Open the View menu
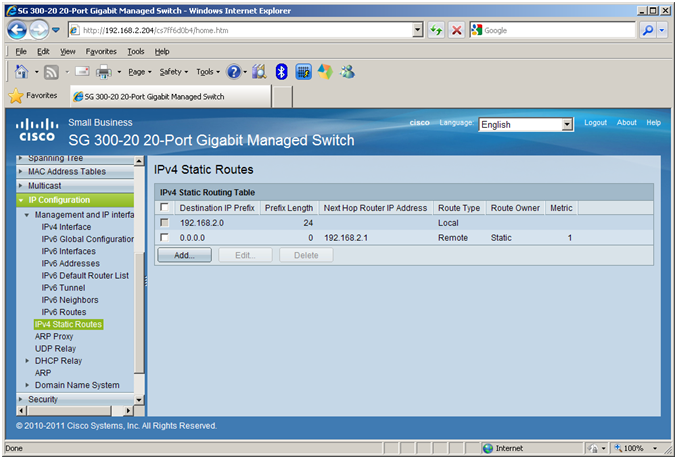Image resolution: width=677 pixels, height=459 pixels. (67, 51)
